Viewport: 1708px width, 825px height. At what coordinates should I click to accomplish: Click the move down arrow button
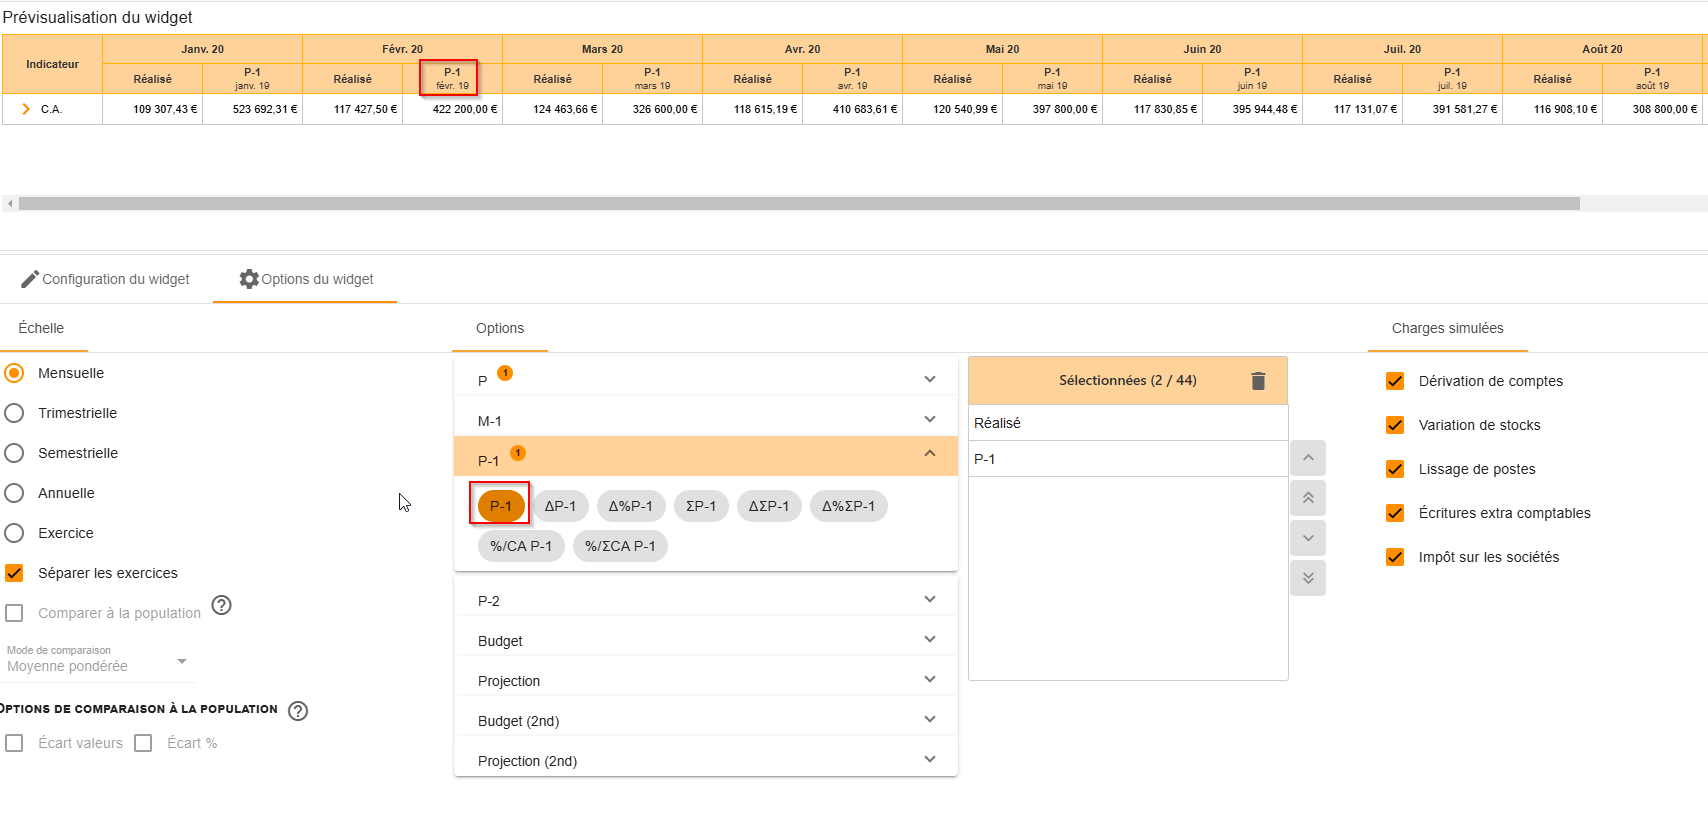[1307, 538]
